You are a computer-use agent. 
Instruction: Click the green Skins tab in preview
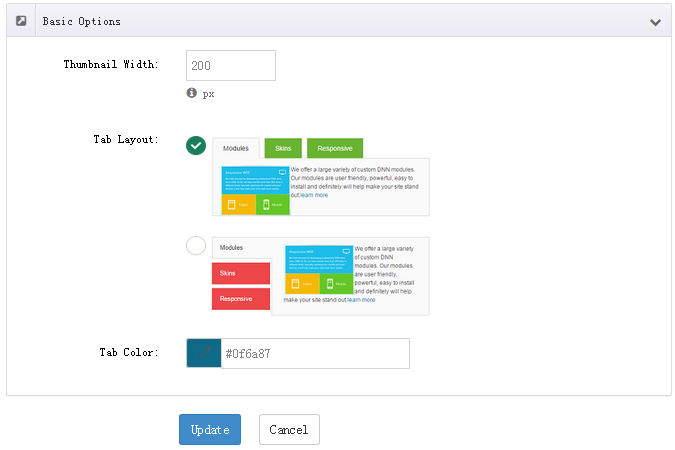point(283,148)
